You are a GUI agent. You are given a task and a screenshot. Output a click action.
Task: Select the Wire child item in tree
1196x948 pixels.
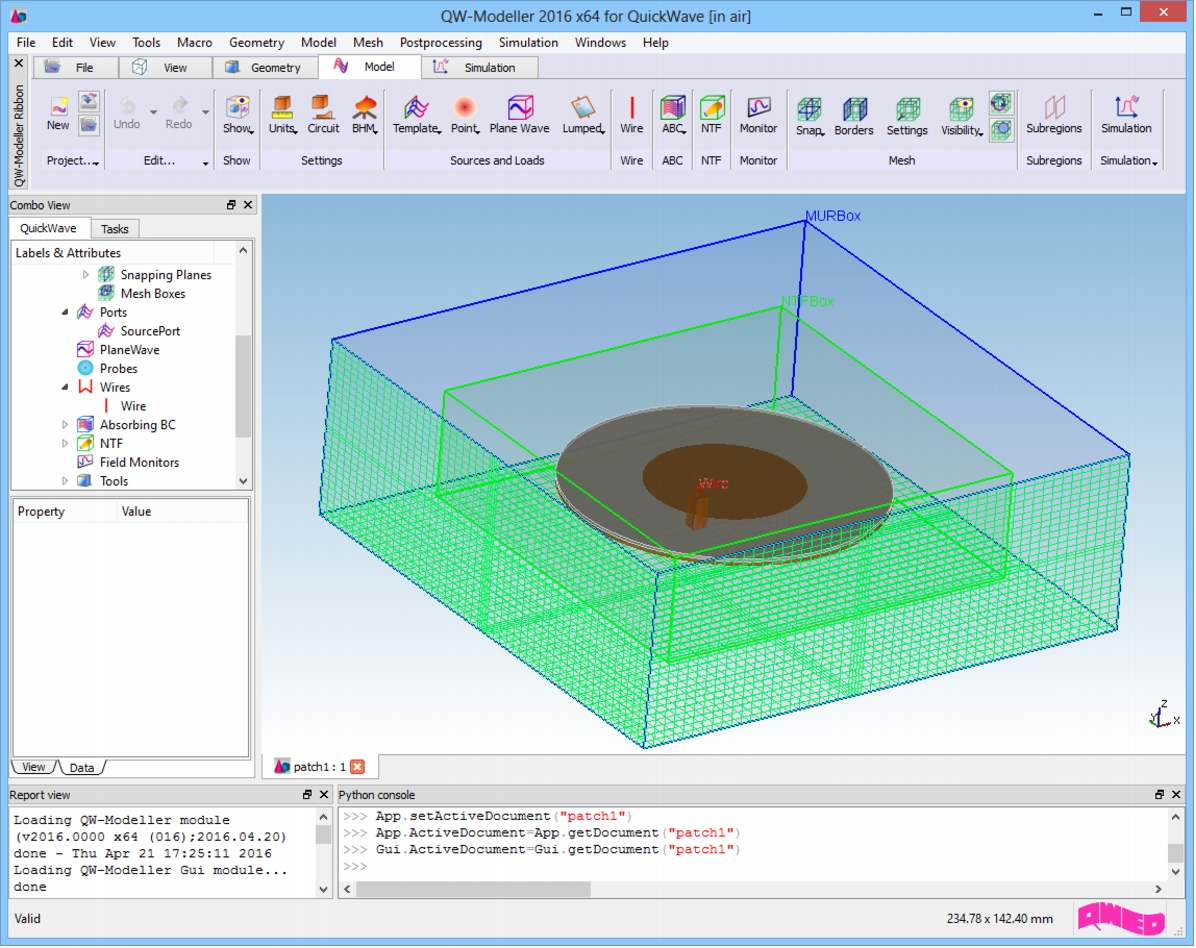pos(133,406)
